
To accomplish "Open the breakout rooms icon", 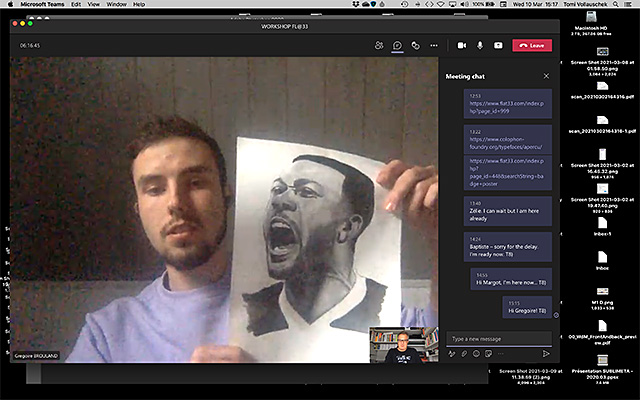I will pos(416,45).
